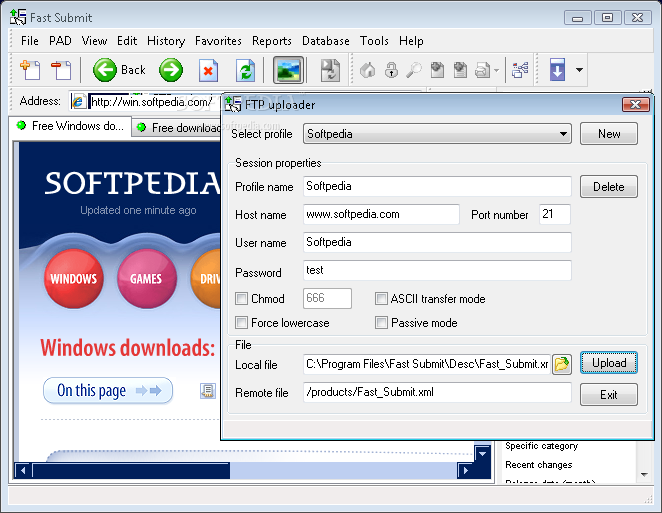Viewport: 662px width, 513px height.
Task: Refresh the page with the green arrows icon
Action: pos(245,70)
